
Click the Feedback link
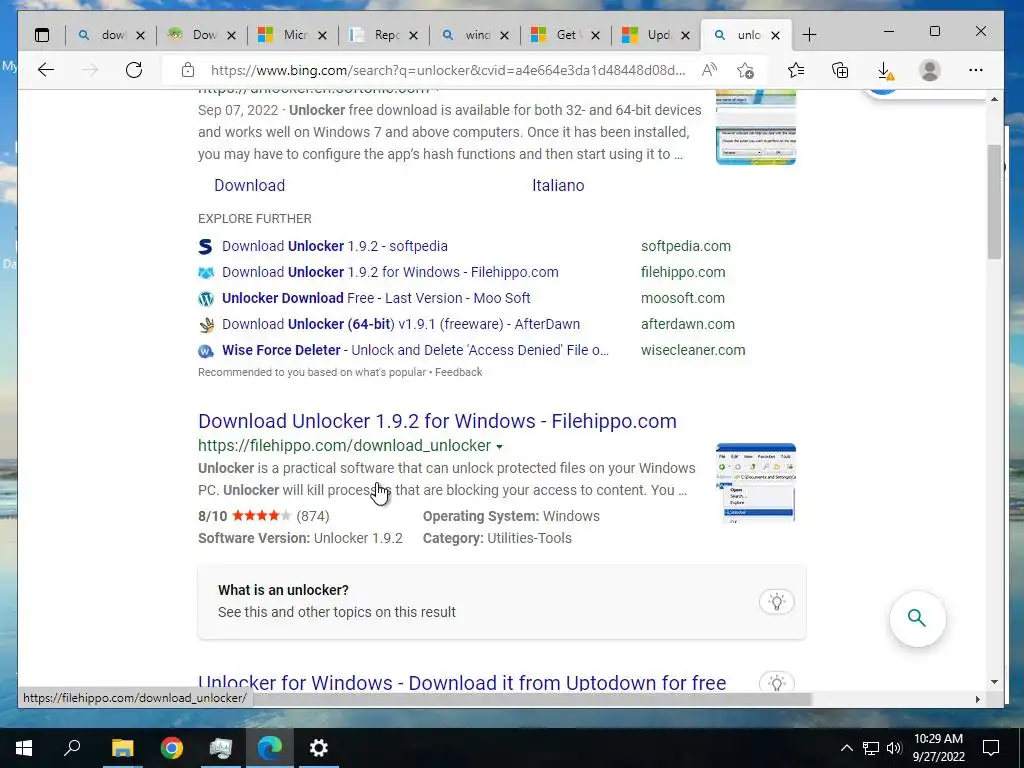point(458,372)
